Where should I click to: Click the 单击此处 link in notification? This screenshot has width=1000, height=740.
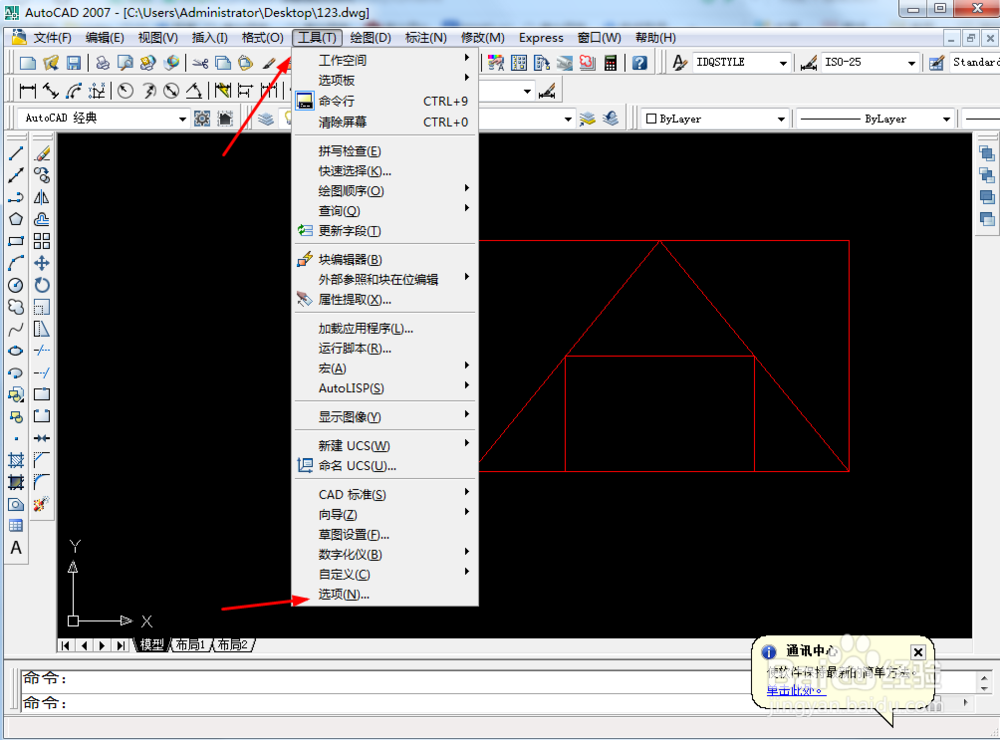pos(795,690)
